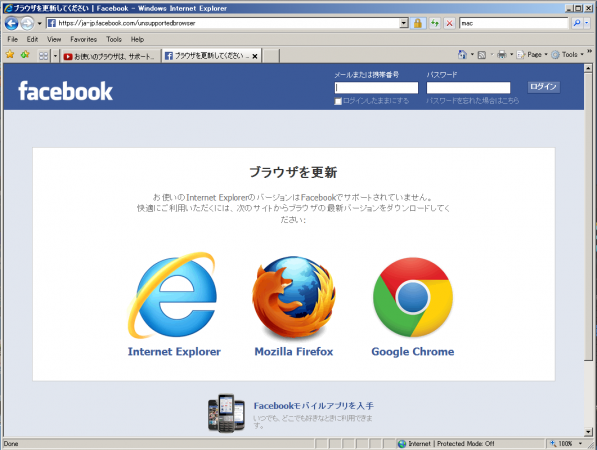The image size is (597, 450).
Task: Click the Quick Tabs grid icon
Action: coord(43,56)
